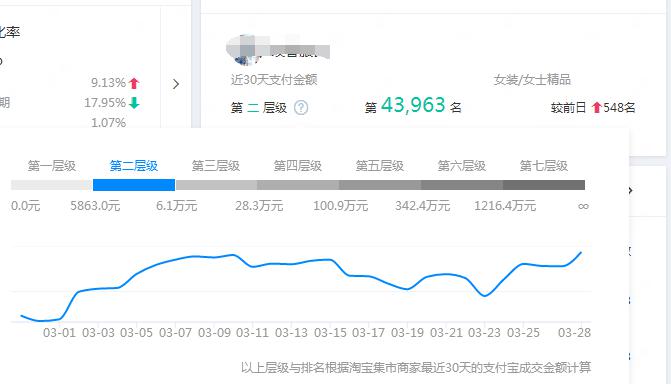
Task: Click the darkest gray tier bar segment
Action: (x=544, y=185)
